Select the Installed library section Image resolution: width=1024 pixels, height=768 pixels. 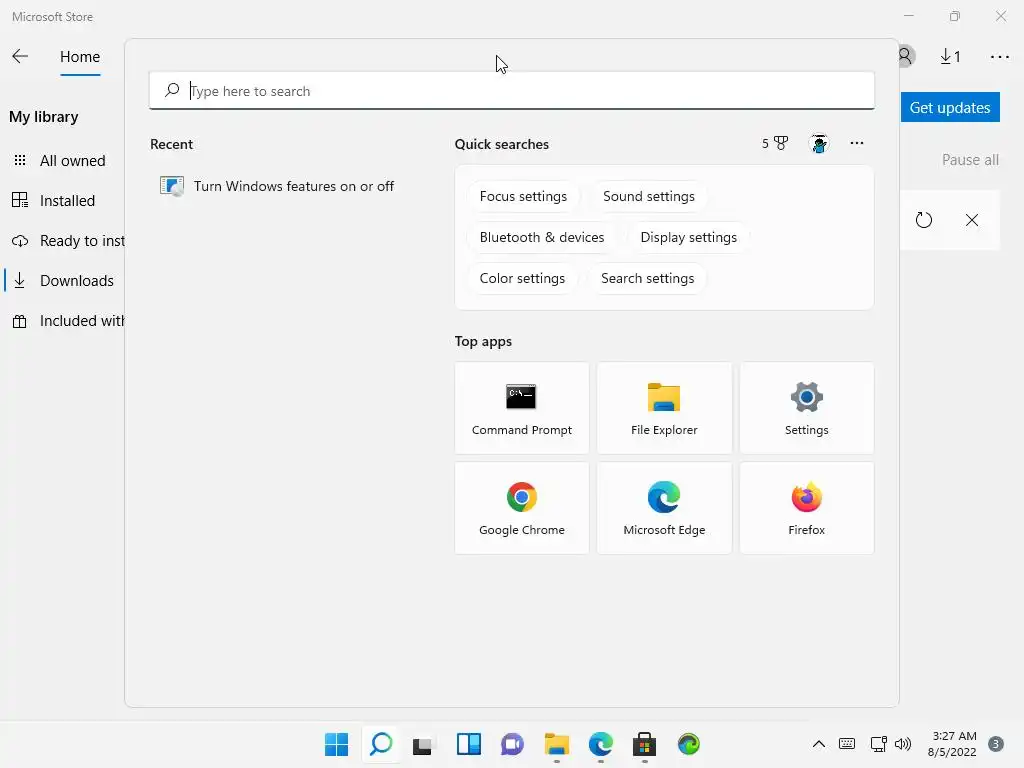pyautogui.click(x=67, y=200)
